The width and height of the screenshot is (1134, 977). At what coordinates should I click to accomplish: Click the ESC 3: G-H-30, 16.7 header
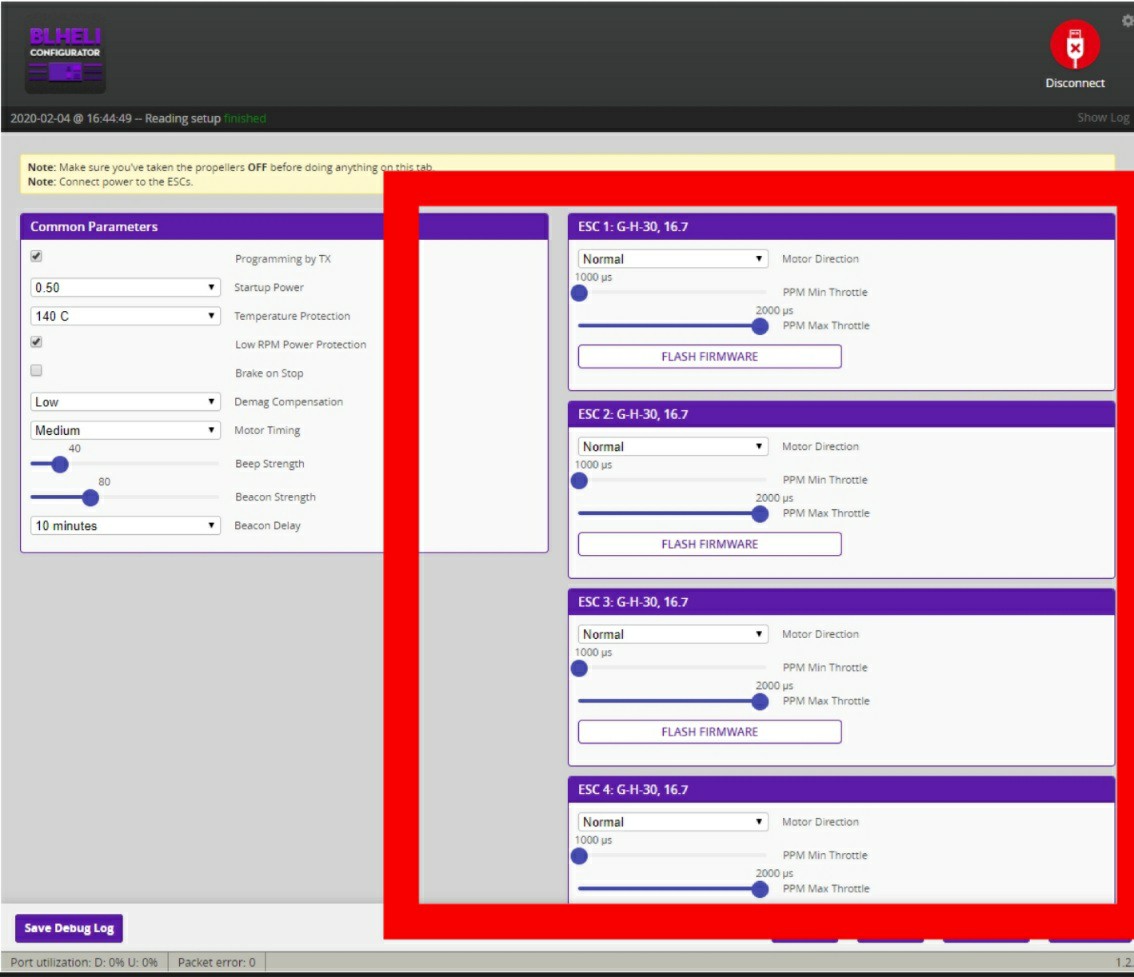[841, 602]
